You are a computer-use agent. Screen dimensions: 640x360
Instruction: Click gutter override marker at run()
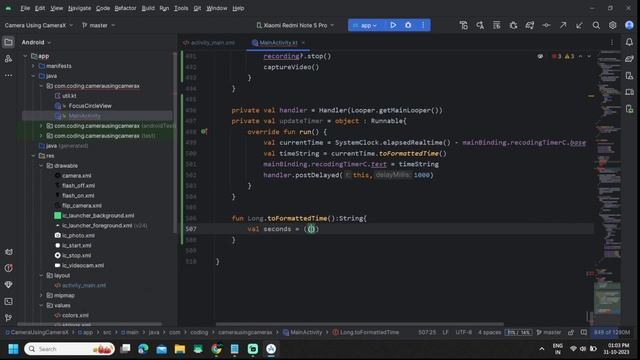tap(204, 131)
